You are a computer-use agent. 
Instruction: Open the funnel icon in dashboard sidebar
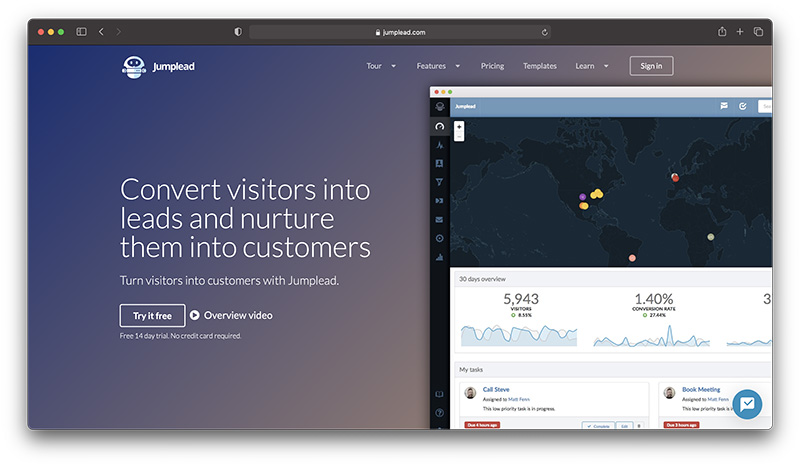(x=439, y=182)
